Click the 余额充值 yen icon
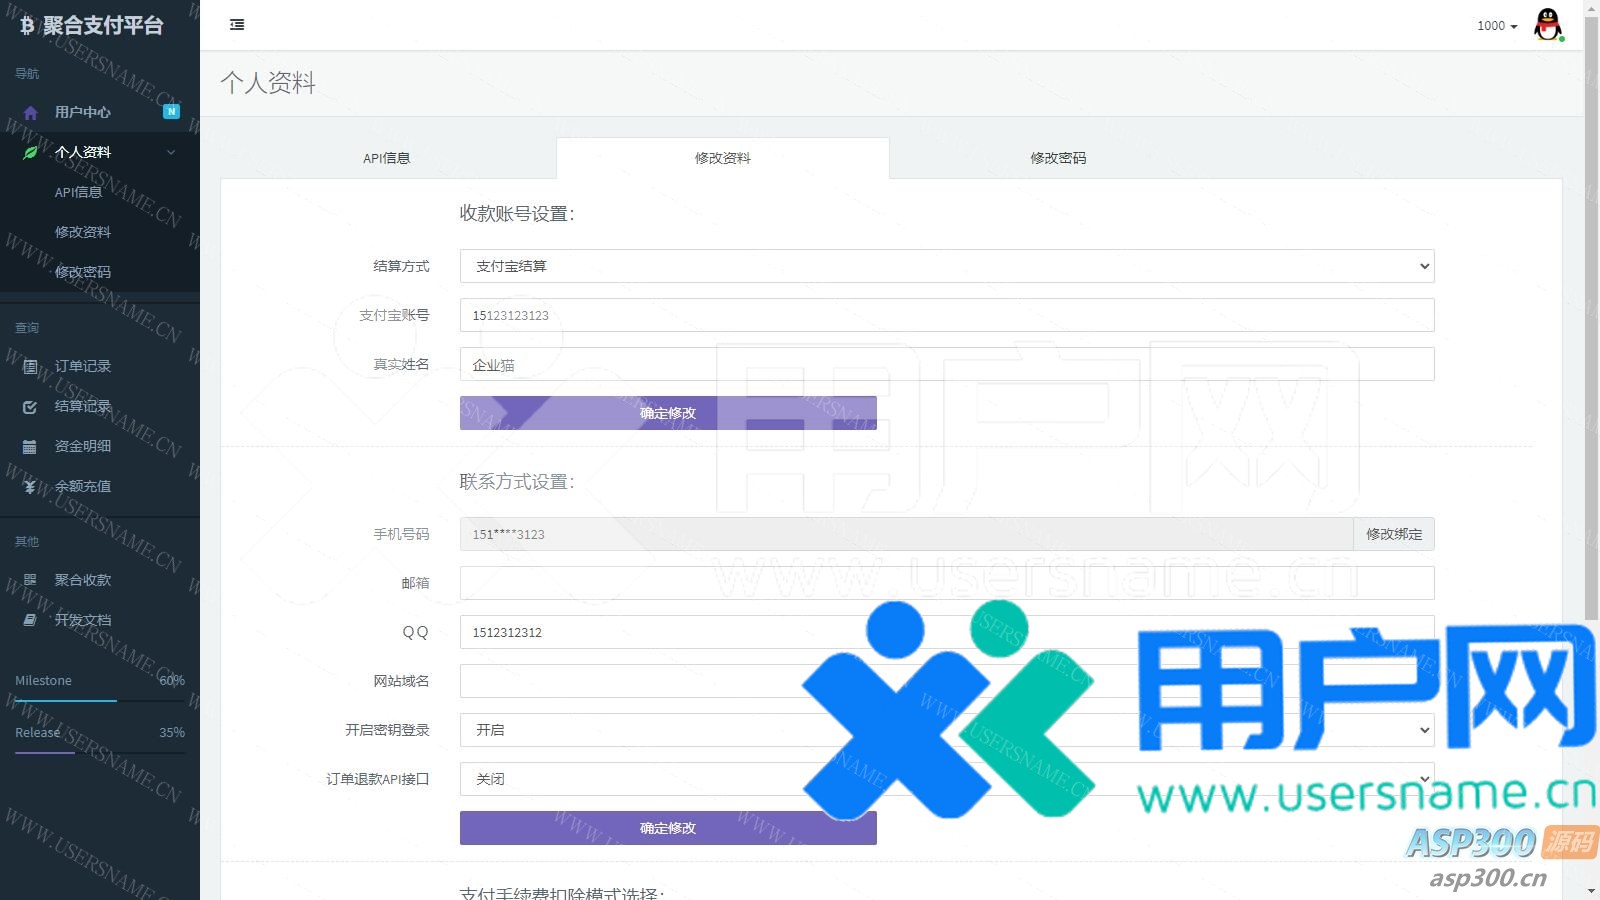Viewport: 1600px width, 900px height. 30,487
